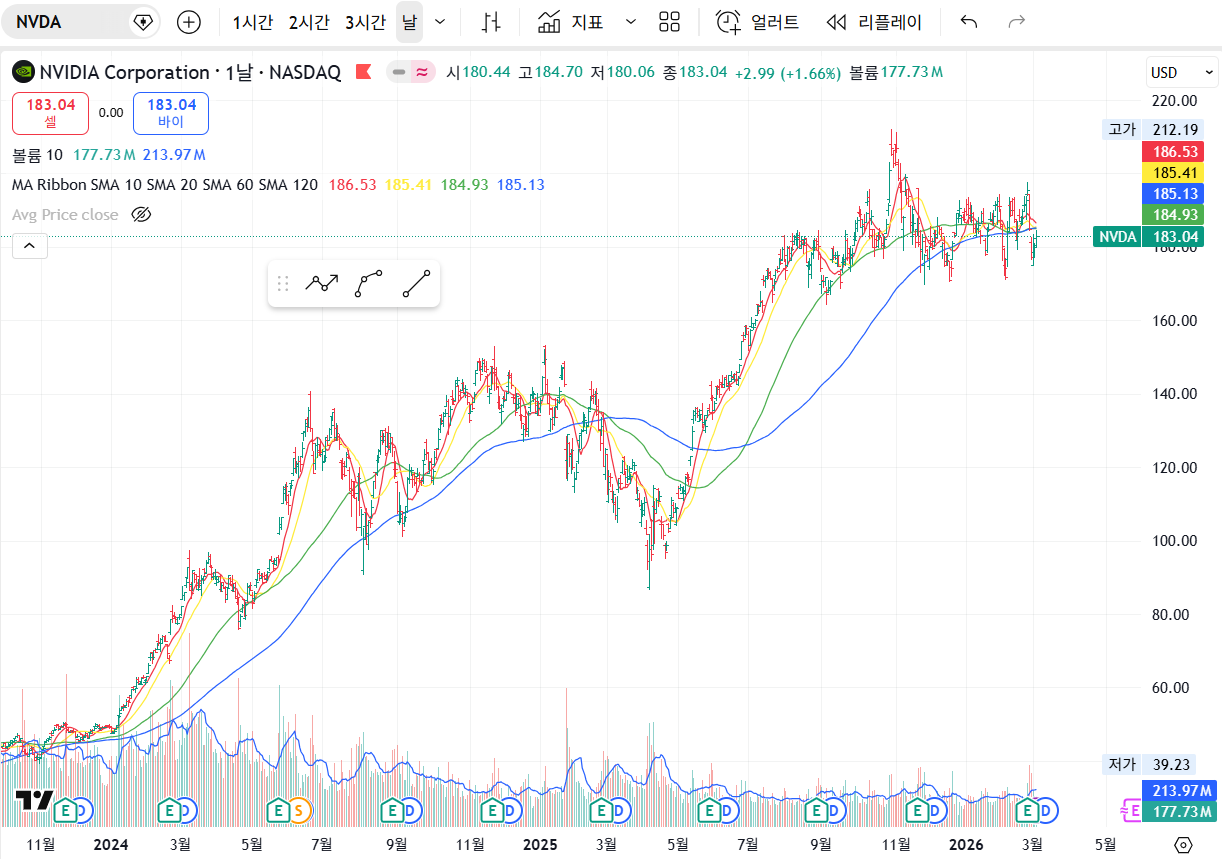Click the 2026 label on the time axis
This screenshot has height=859, width=1222.
pos(966,844)
